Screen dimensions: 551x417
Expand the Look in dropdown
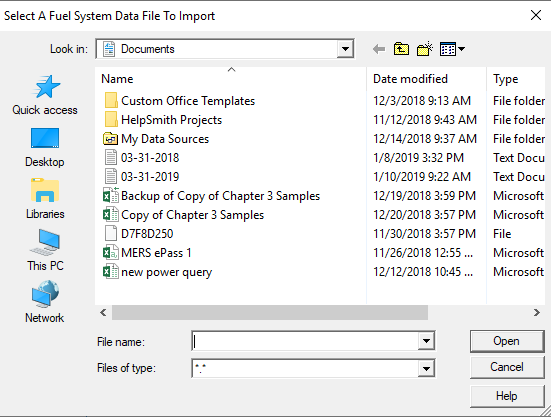(x=345, y=49)
